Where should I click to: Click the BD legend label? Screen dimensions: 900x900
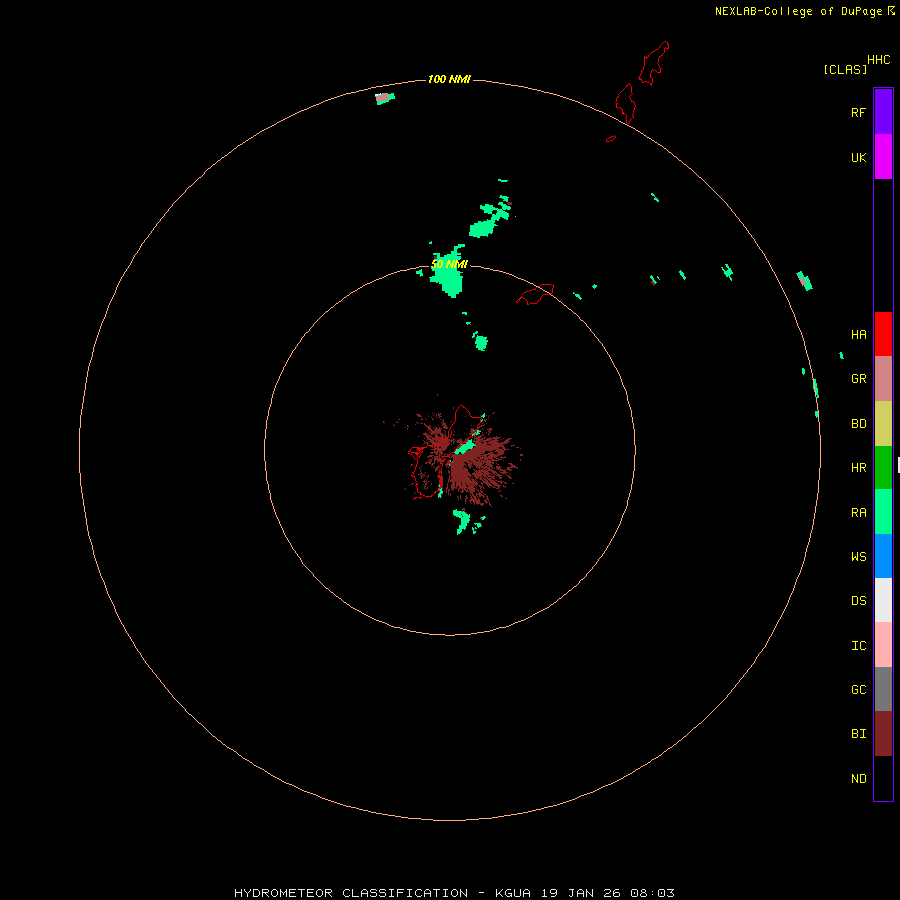click(x=858, y=424)
